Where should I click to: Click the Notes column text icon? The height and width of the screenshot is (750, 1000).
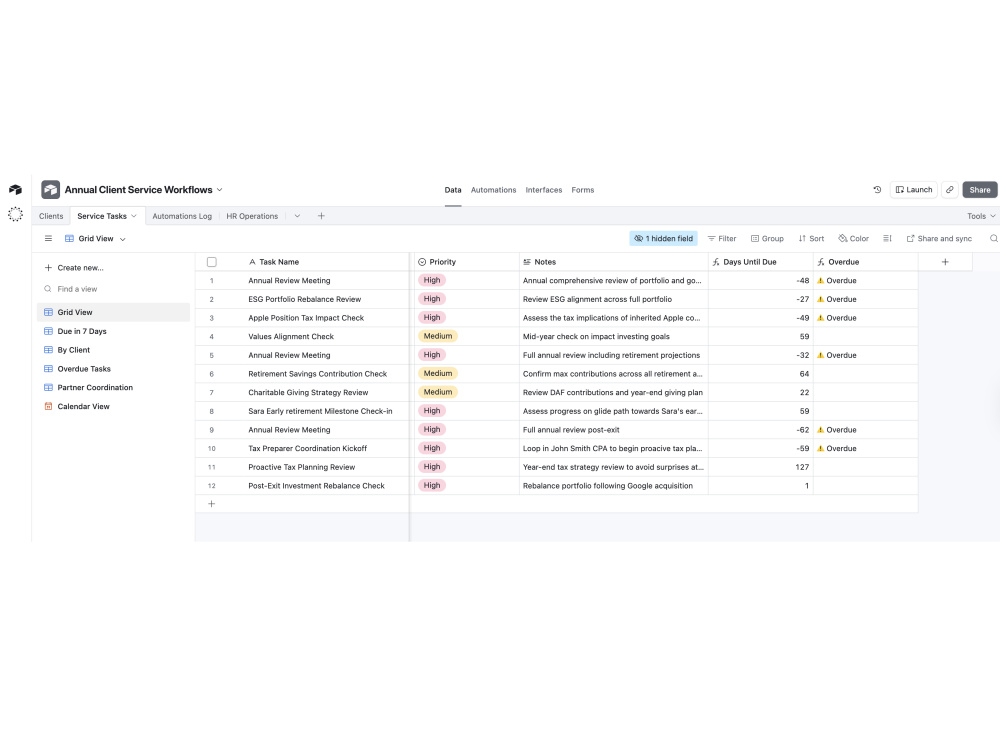click(527, 262)
